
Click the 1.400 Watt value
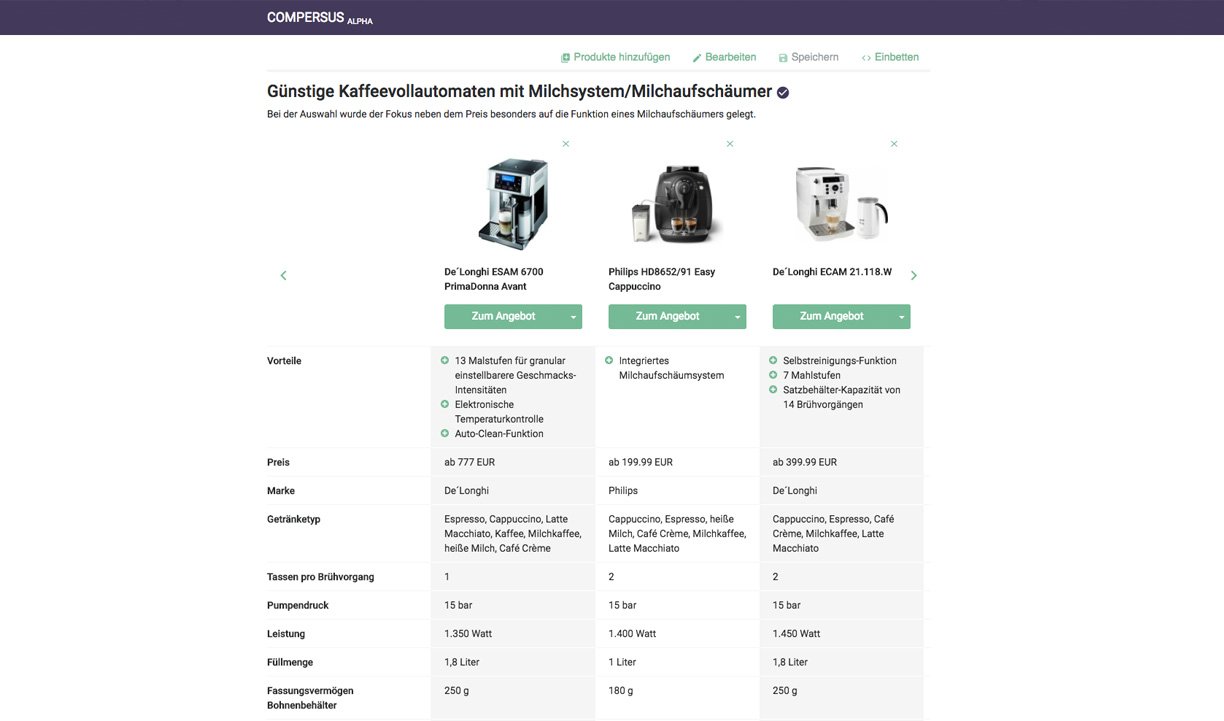tap(633, 634)
